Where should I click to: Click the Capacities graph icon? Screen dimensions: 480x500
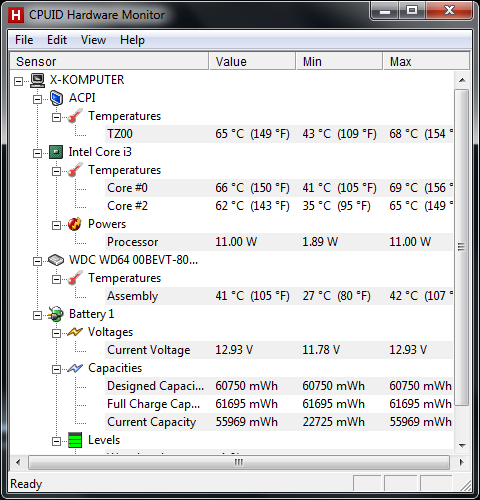[75, 368]
